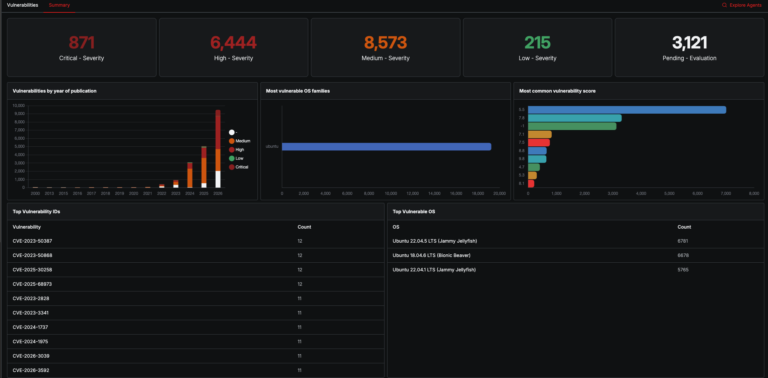This screenshot has height=378, width=768.
Task: Select the CVE-2026-3039 row
Action: pyautogui.click(x=196, y=356)
